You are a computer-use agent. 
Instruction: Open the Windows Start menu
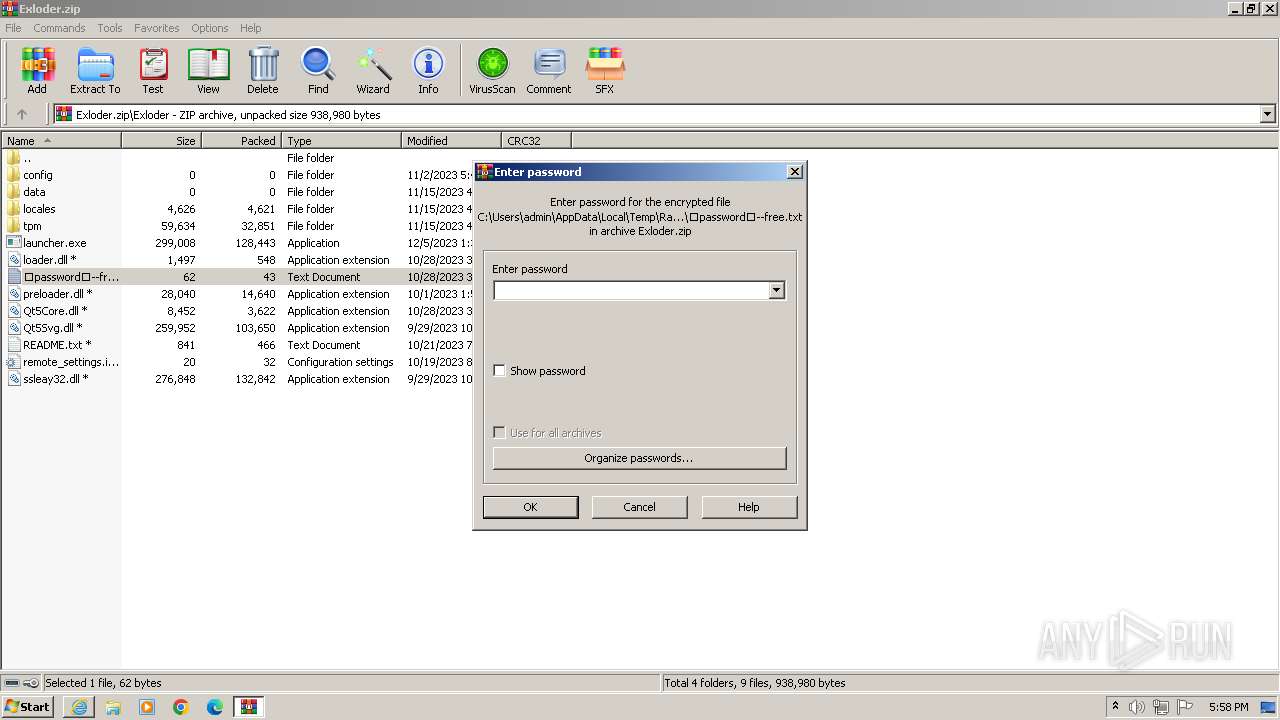tap(28, 707)
